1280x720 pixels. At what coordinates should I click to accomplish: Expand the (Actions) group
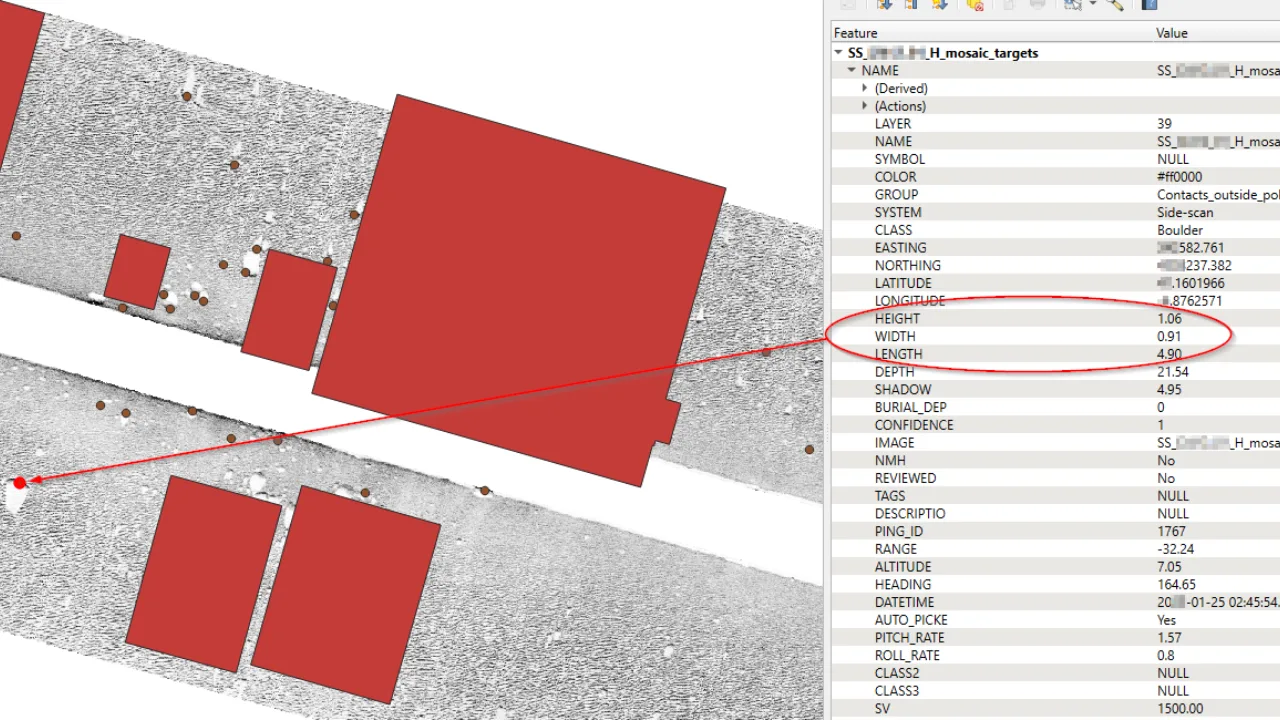865,106
